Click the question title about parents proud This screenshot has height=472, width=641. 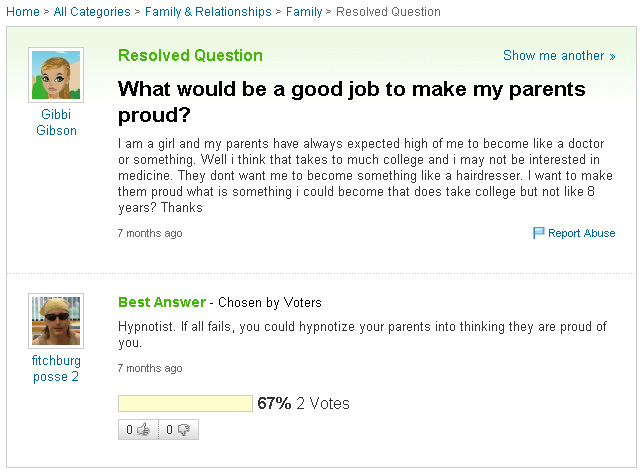click(352, 102)
